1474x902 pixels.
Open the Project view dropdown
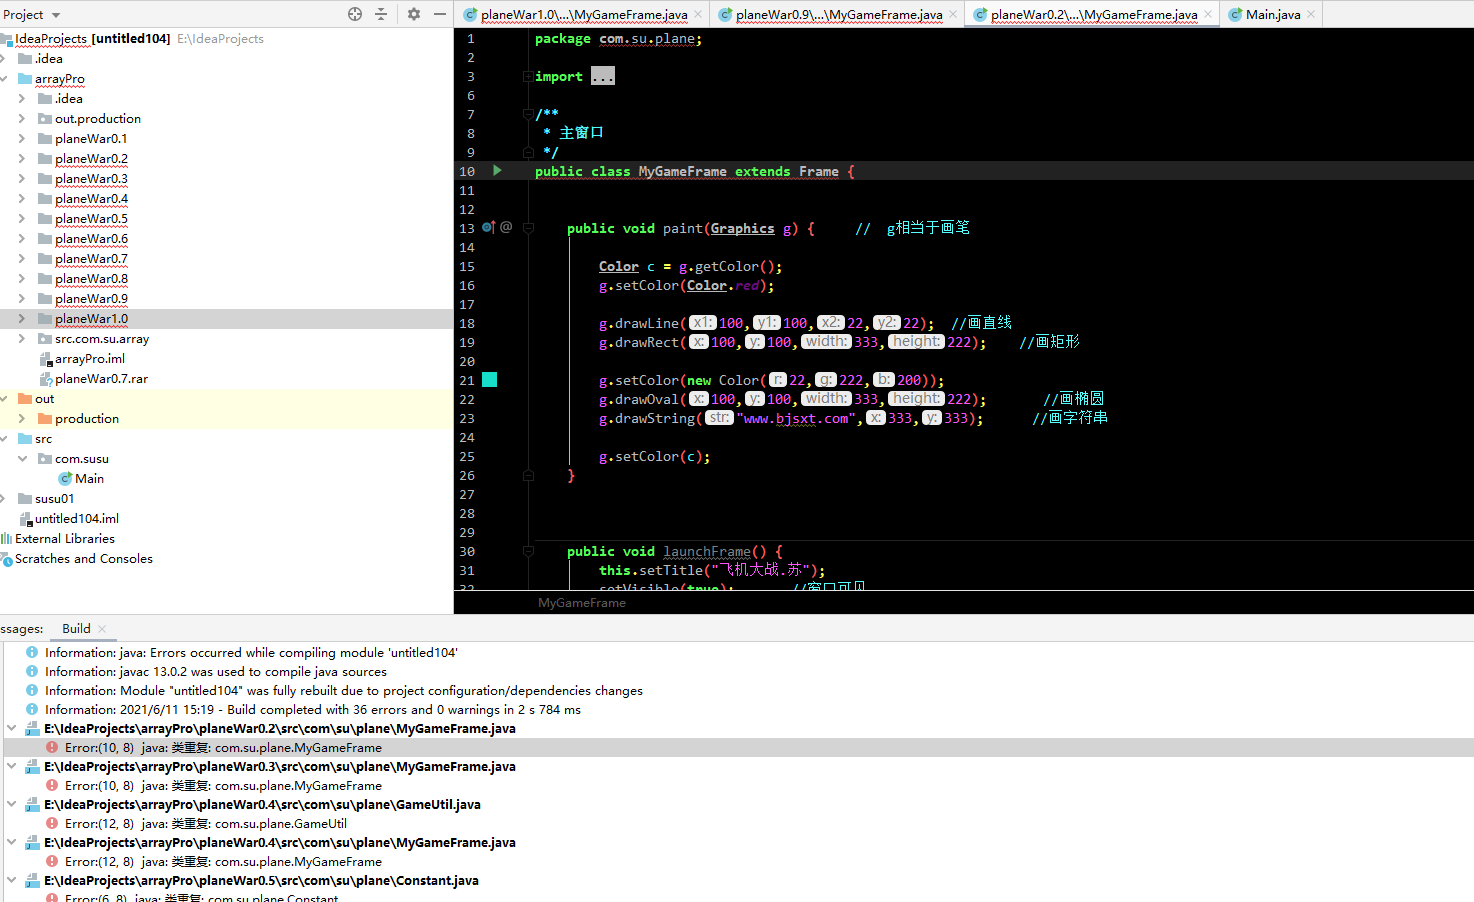point(56,15)
